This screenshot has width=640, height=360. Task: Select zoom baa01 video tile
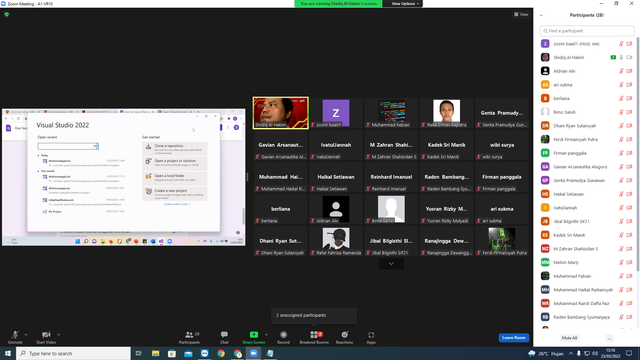pos(336,113)
